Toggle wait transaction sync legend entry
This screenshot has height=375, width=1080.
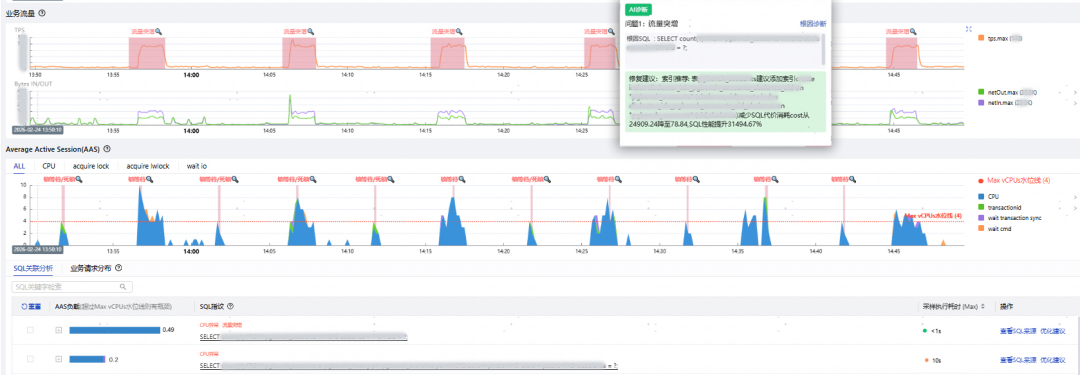tap(1010, 218)
